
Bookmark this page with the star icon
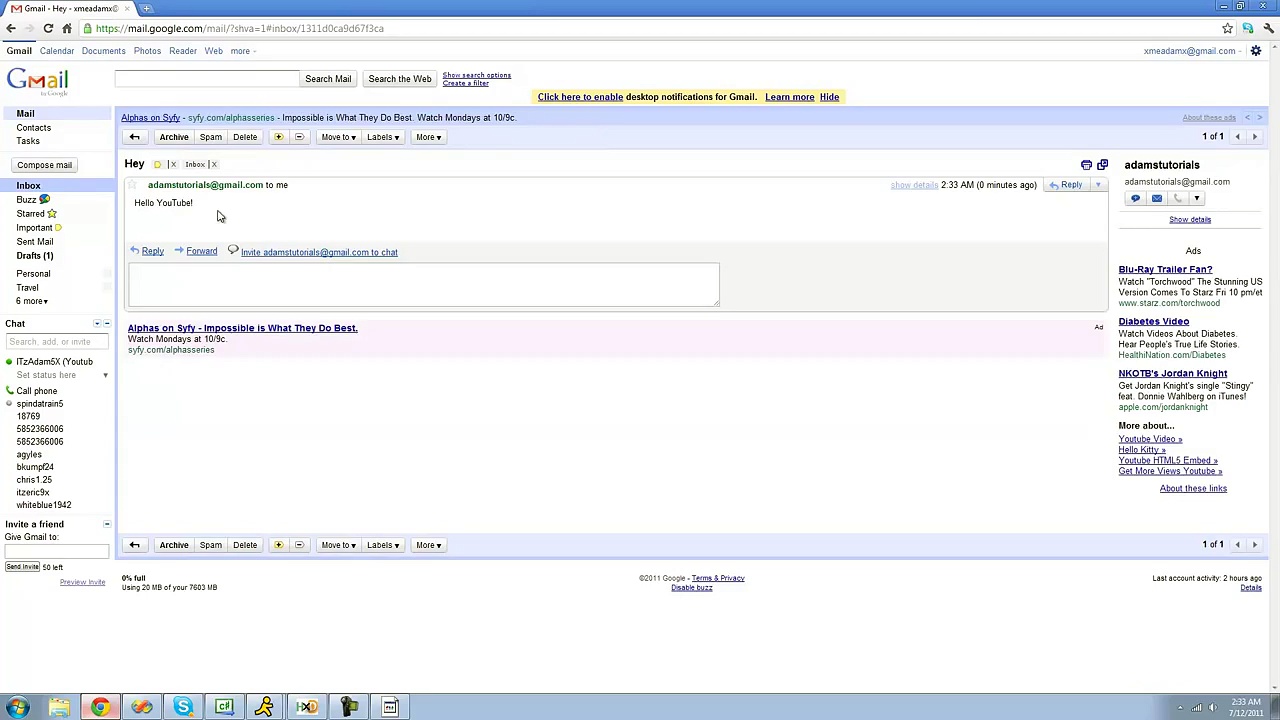pos(1227,28)
